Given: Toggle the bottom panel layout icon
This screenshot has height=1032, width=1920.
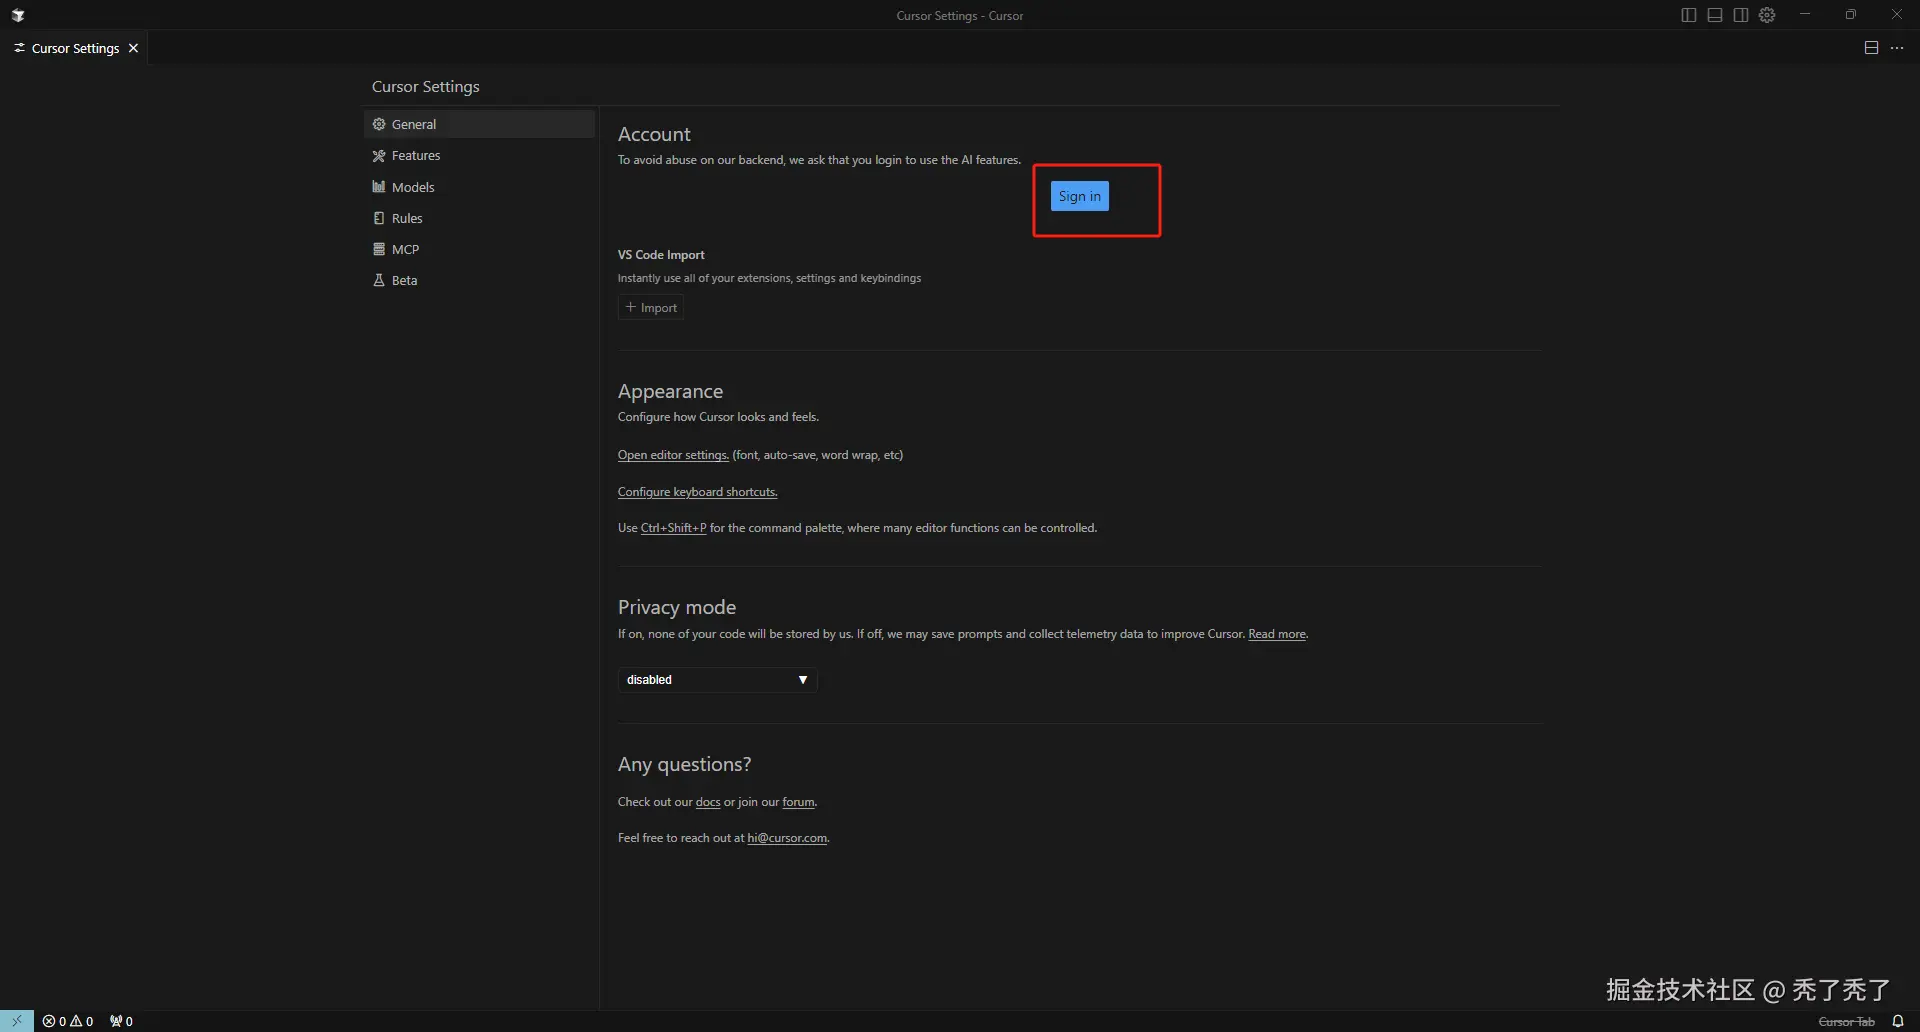Looking at the screenshot, I should click(x=1715, y=15).
